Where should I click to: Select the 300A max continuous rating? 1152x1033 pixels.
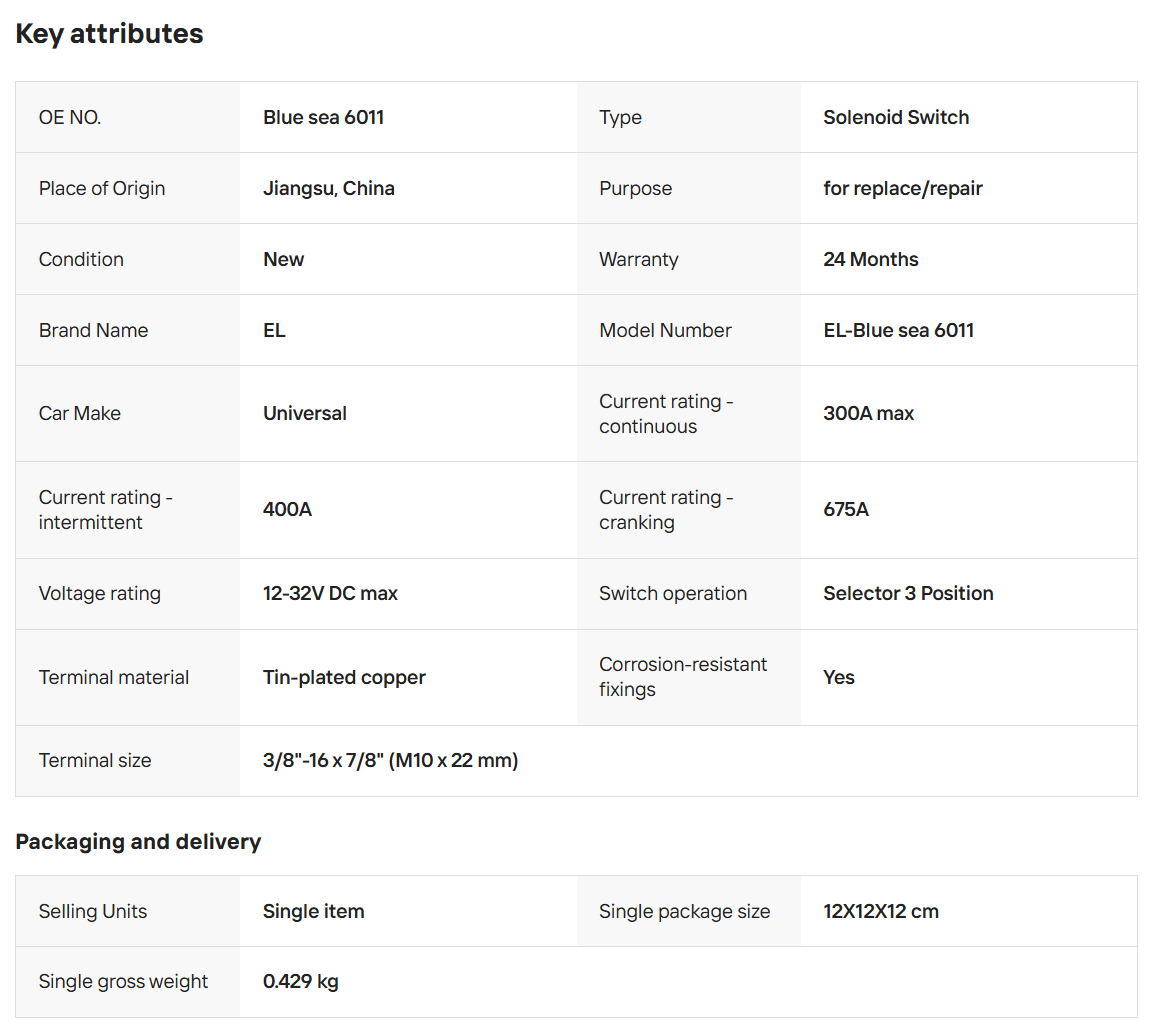868,413
